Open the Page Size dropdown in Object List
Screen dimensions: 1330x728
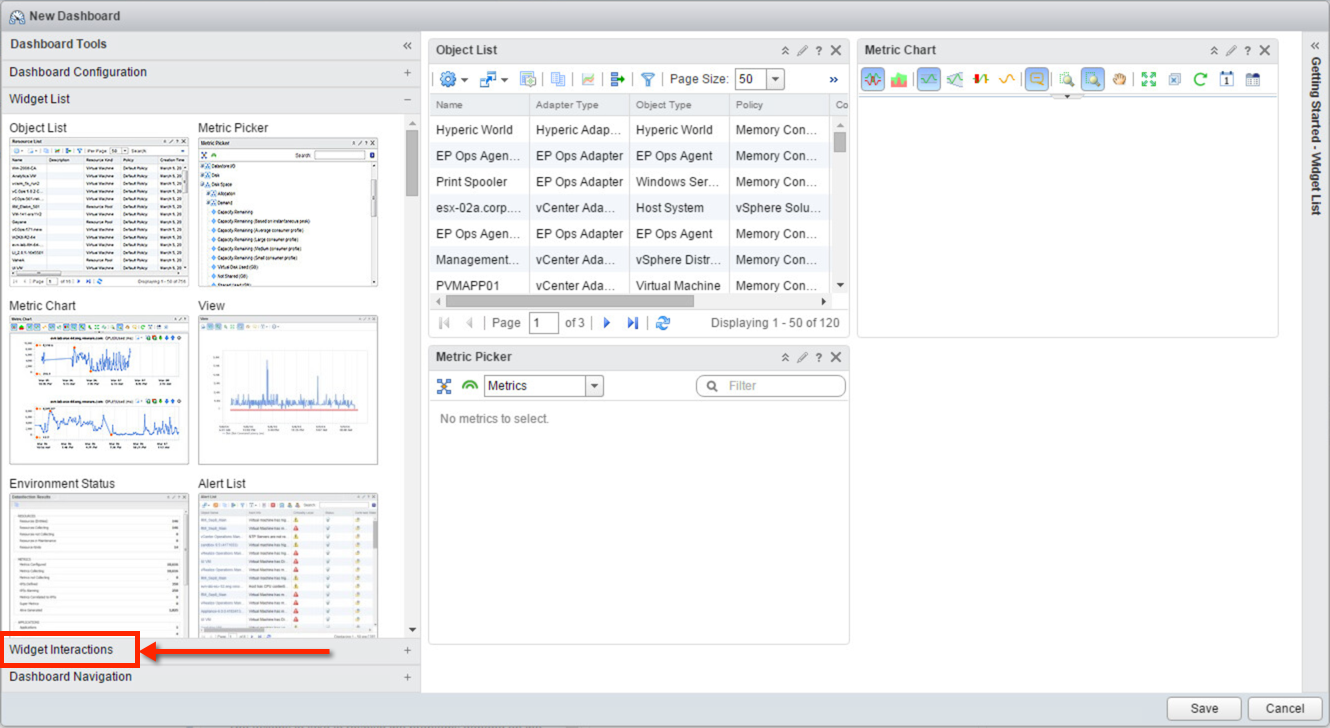click(x=775, y=79)
